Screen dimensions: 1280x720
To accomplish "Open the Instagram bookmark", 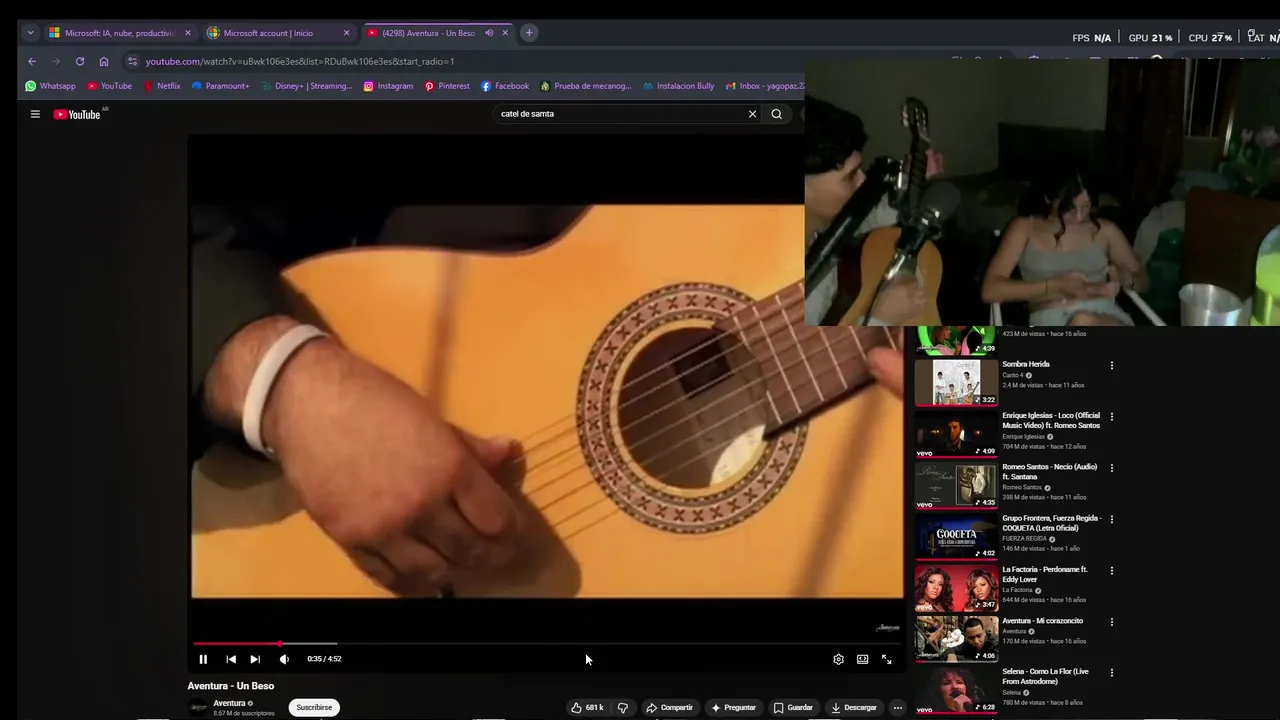I will click(x=388, y=86).
